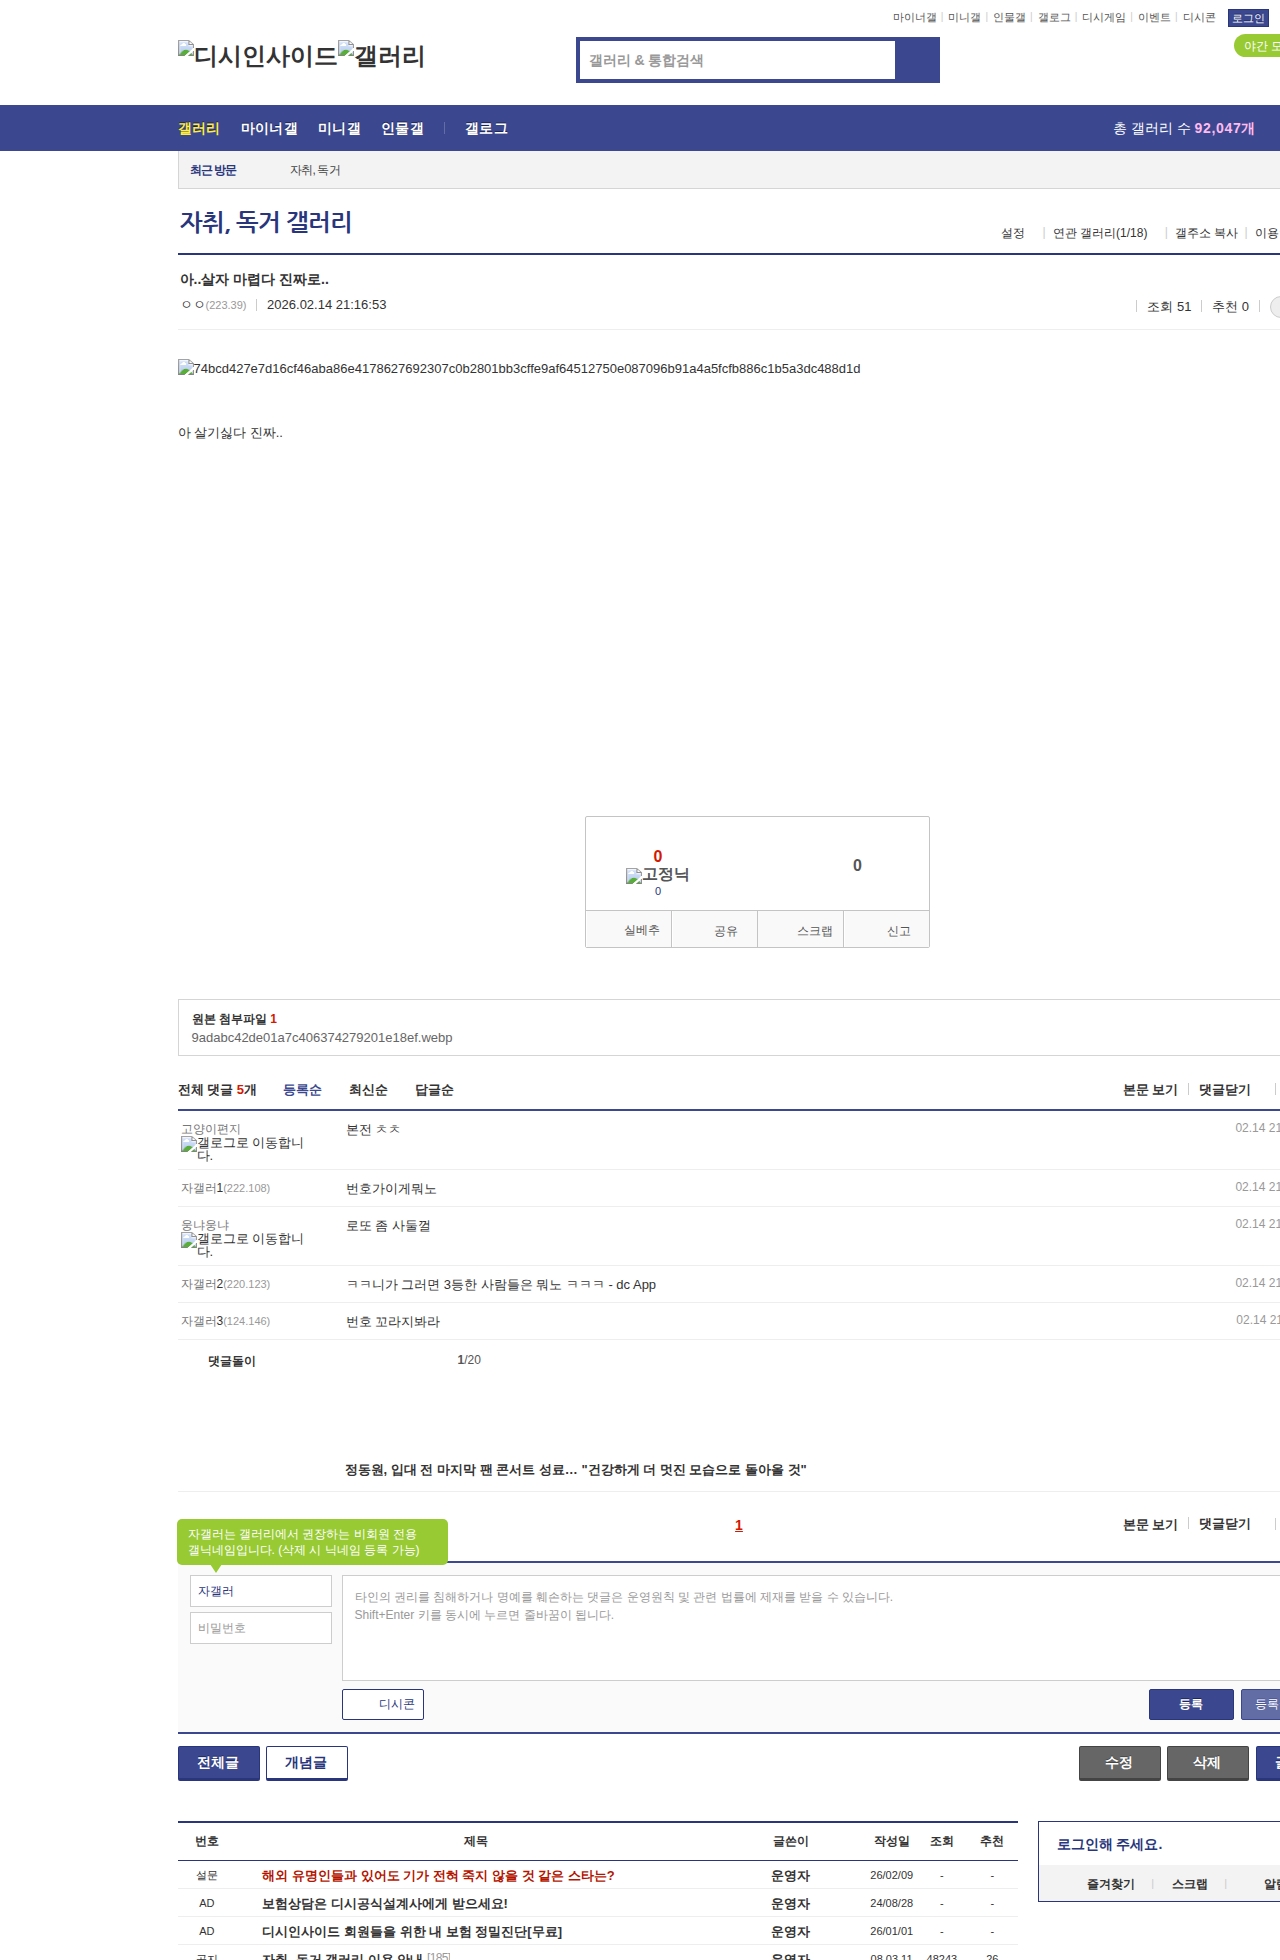
Task: Select the 개념글 tab
Action: (x=306, y=1763)
